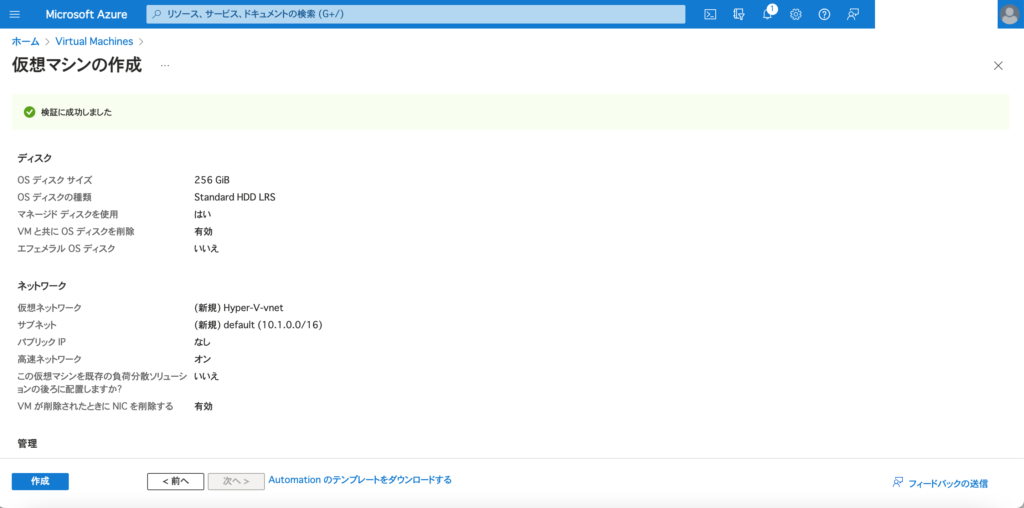Click the オン value for accelerated networking

coord(202,358)
